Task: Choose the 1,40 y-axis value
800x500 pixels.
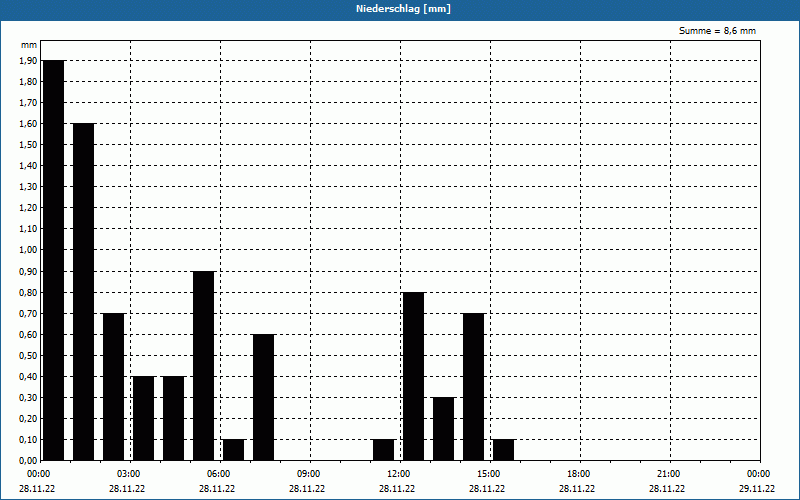Action: [28, 165]
